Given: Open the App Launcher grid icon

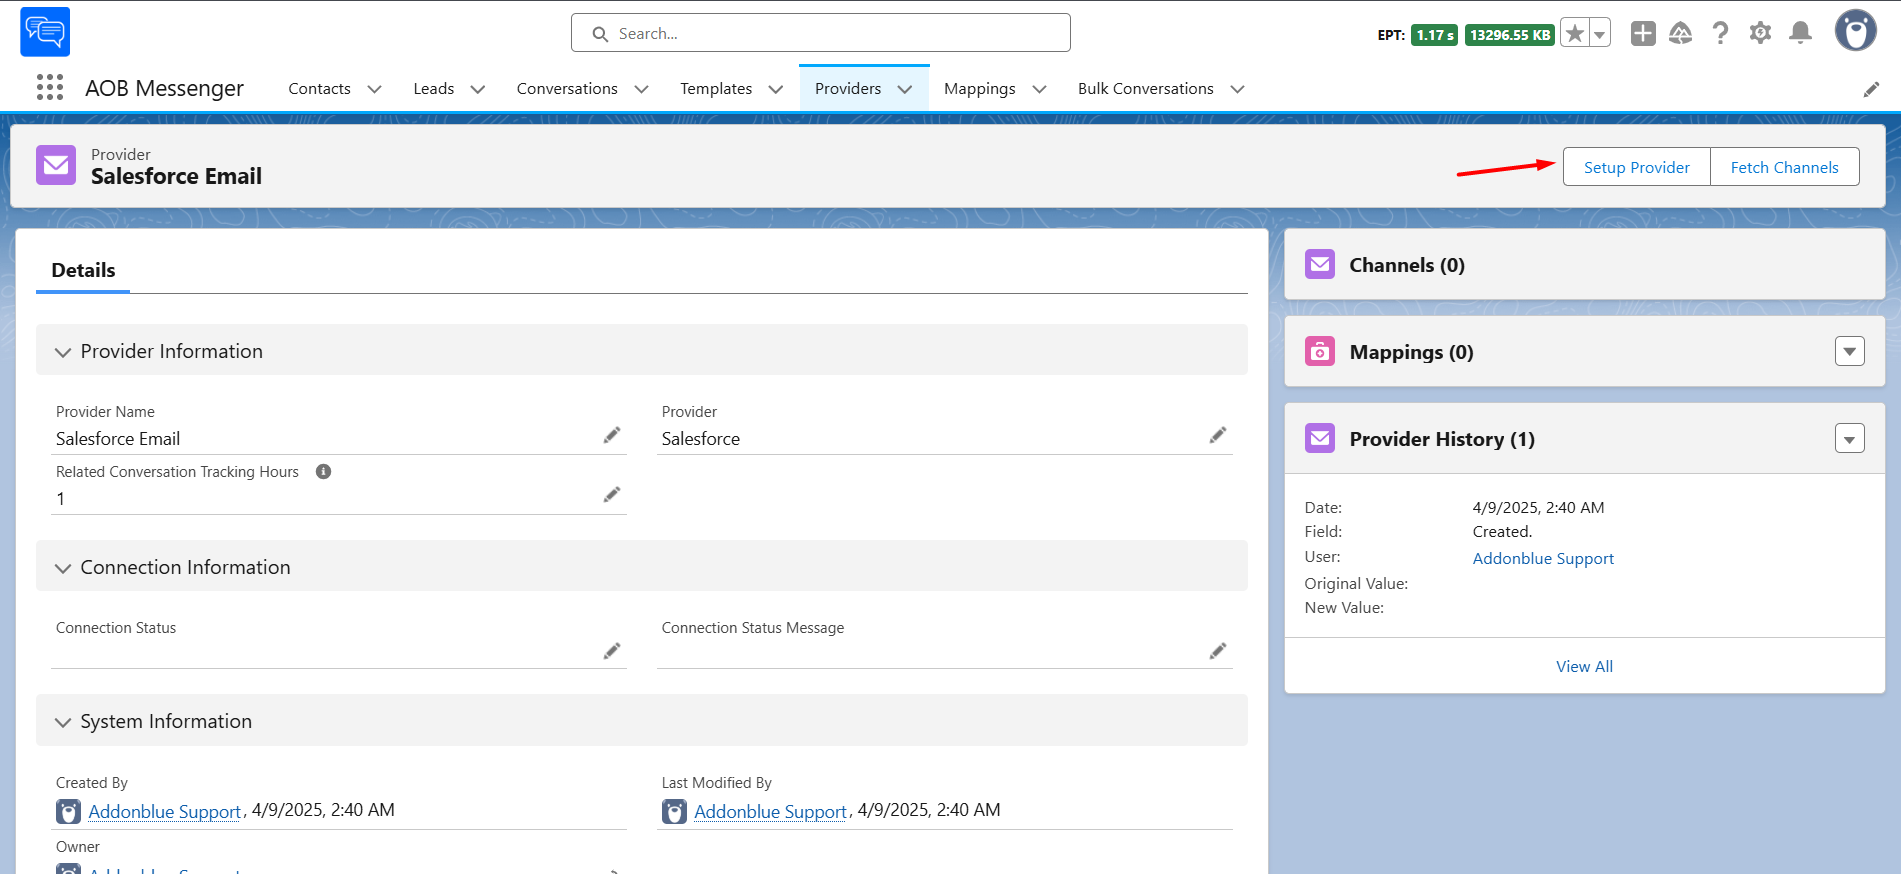Looking at the screenshot, I should [x=50, y=88].
